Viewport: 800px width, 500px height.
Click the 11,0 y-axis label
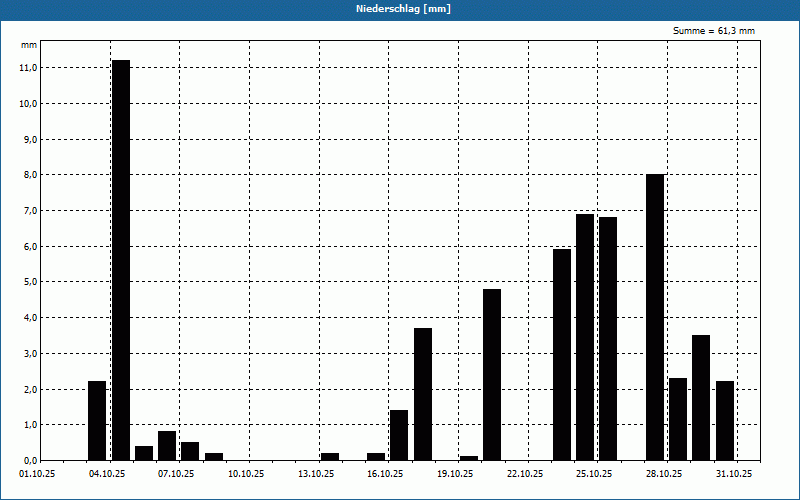click(28, 68)
